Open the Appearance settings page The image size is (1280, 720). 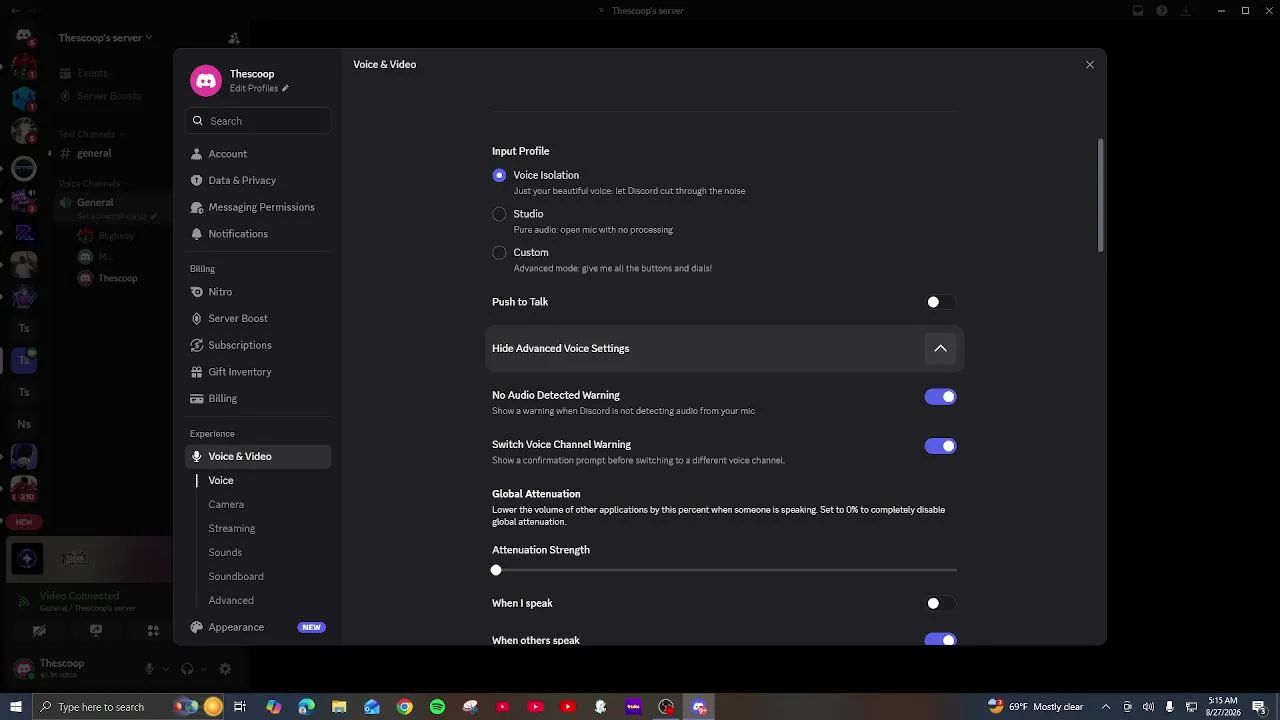[258, 627]
